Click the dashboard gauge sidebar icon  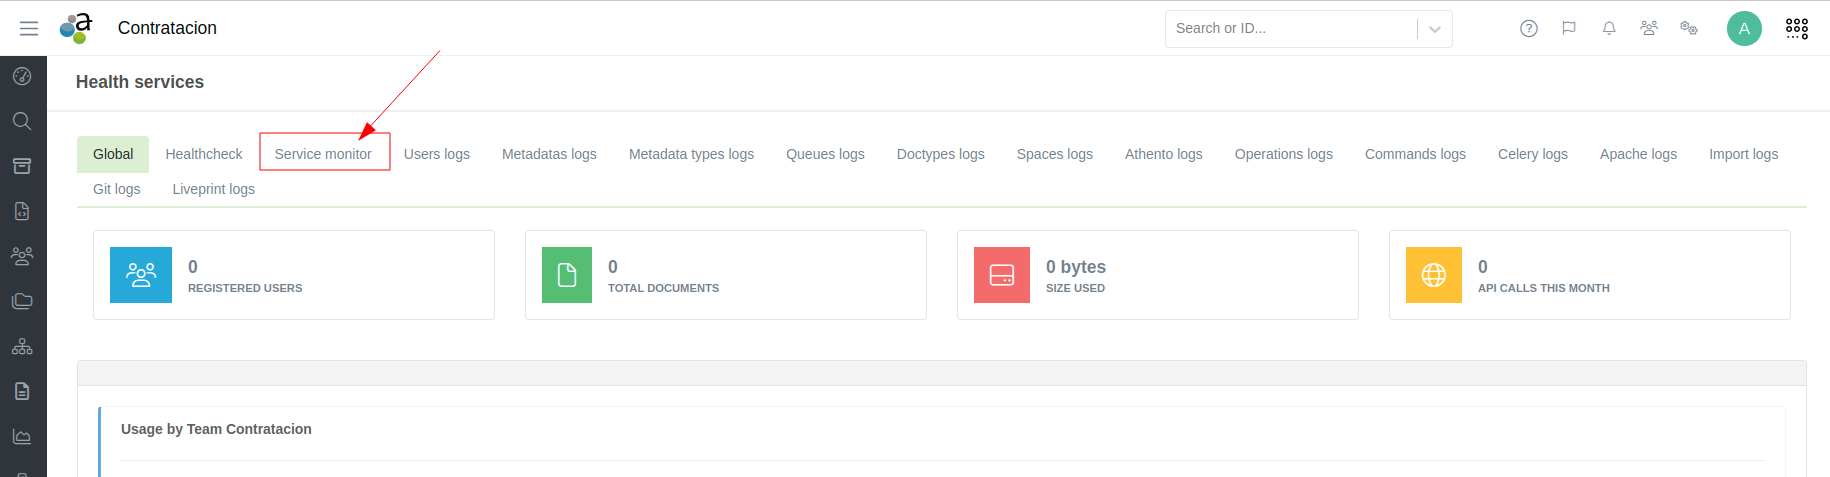pyautogui.click(x=22, y=76)
